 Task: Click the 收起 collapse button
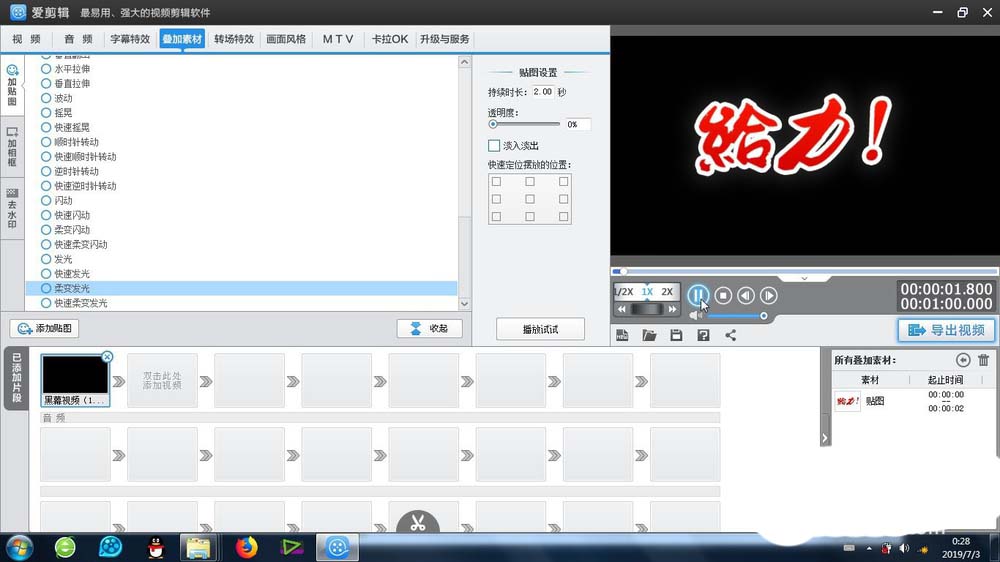[430, 329]
